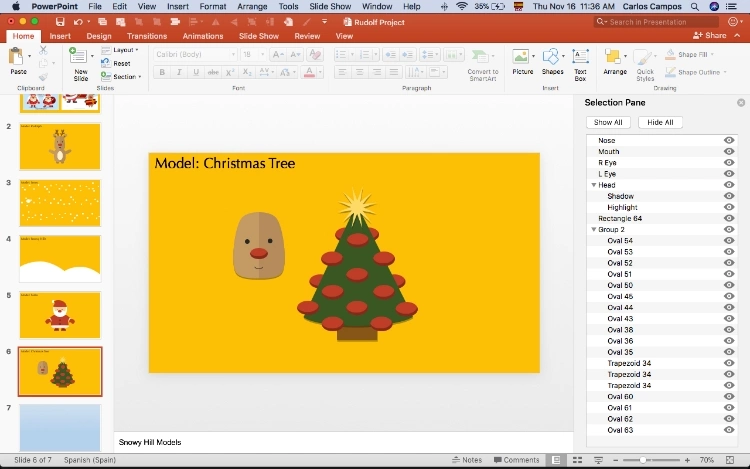Click the Hide All button
The height and width of the screenshot is (469, 750).
[660, 122]
